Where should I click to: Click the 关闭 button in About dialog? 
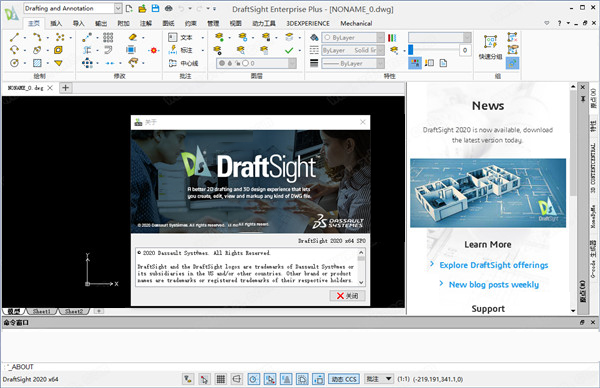[x=347, y=296]
